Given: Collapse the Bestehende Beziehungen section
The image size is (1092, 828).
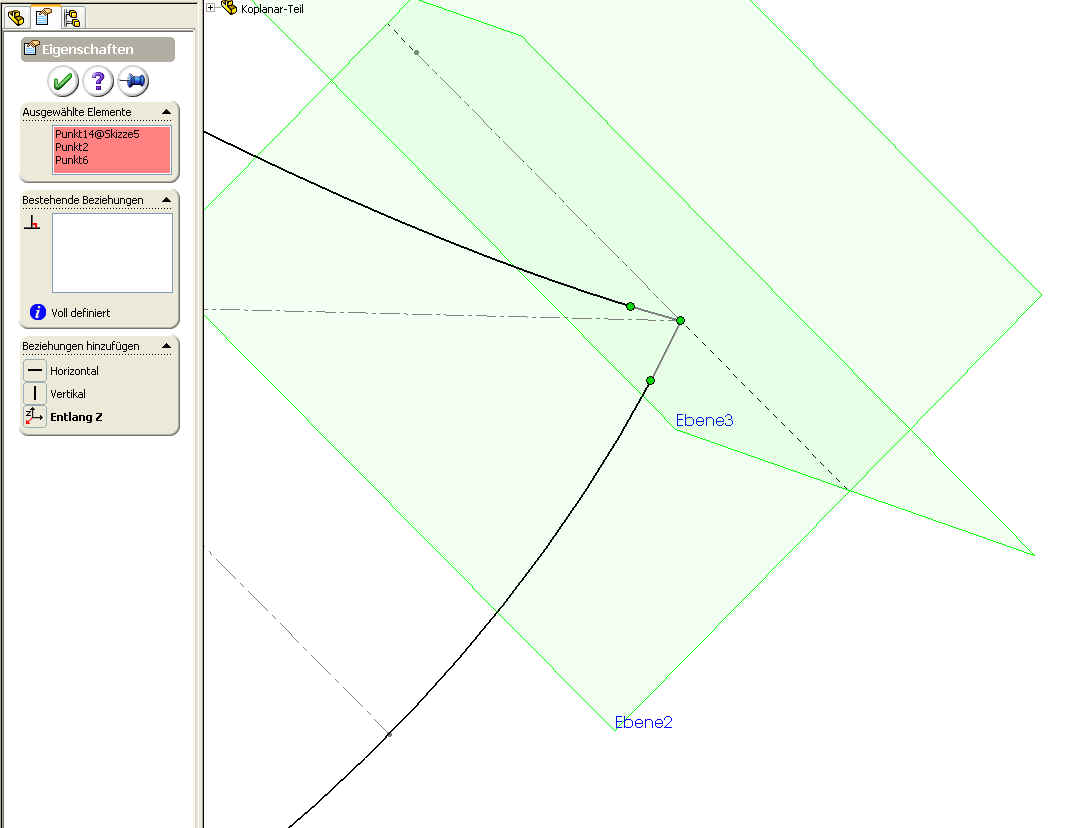Looking at the screenshot, I should (166, 200).
